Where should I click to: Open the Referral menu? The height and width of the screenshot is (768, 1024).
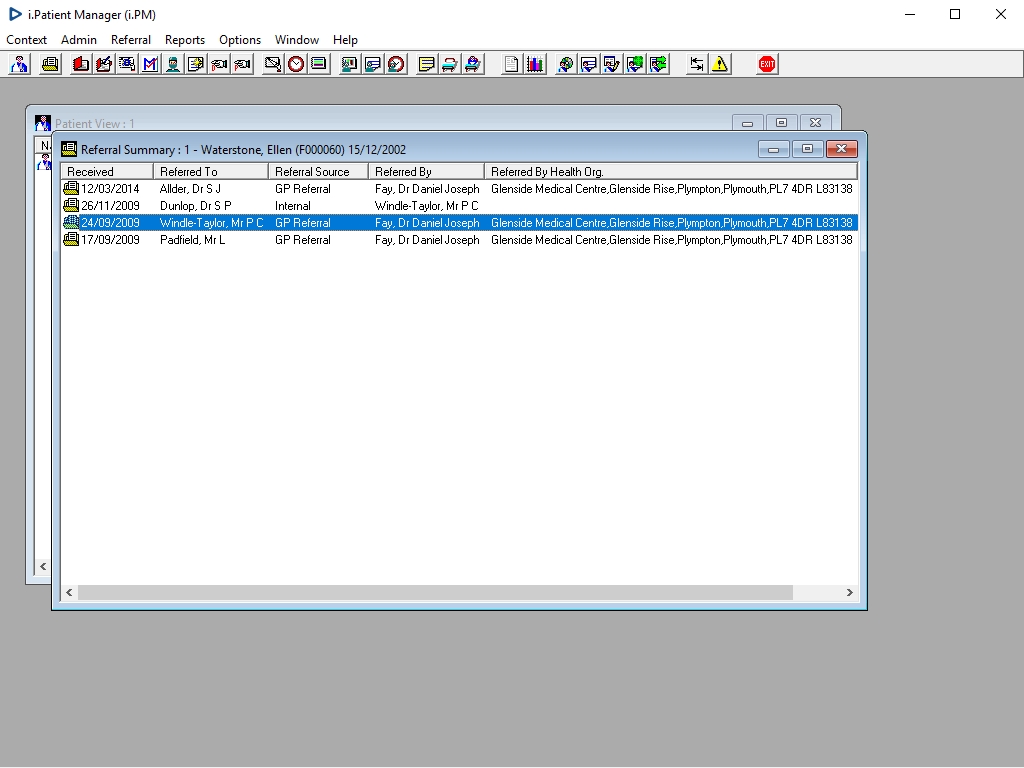tap(131, 40)
